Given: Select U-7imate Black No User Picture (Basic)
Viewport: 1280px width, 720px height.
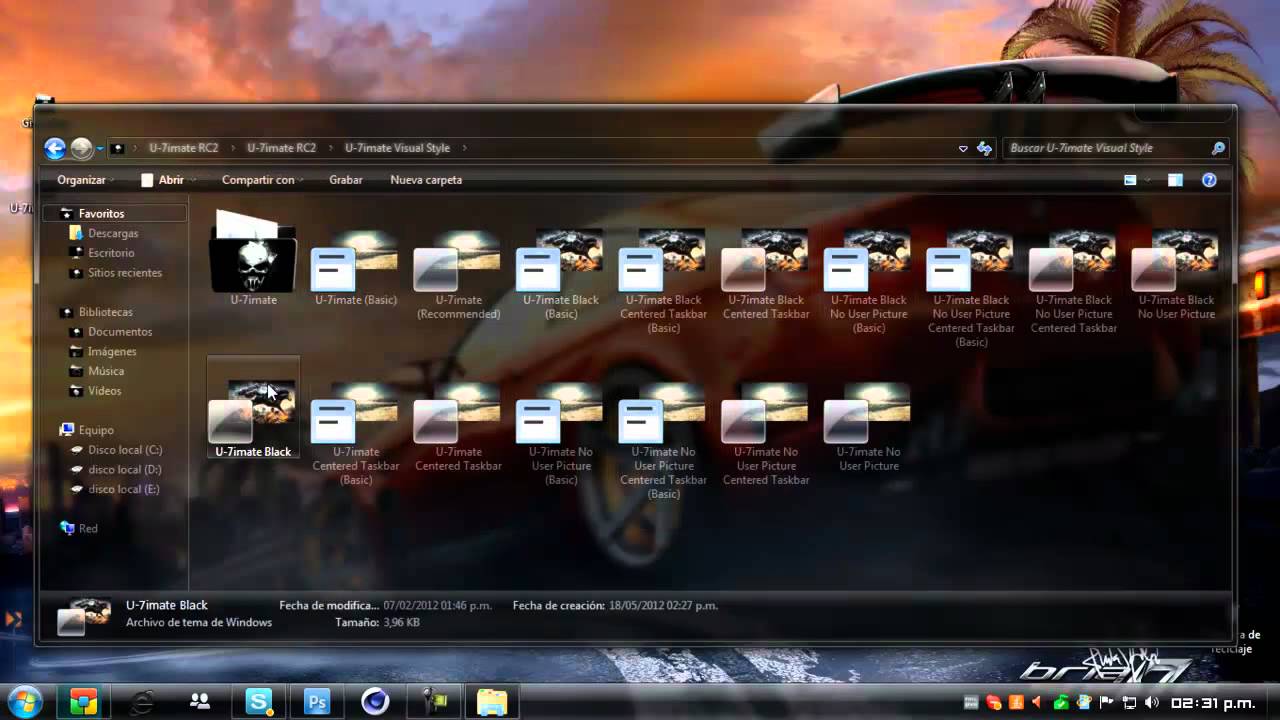Looking at the screenshot, I should click(869, 280).
